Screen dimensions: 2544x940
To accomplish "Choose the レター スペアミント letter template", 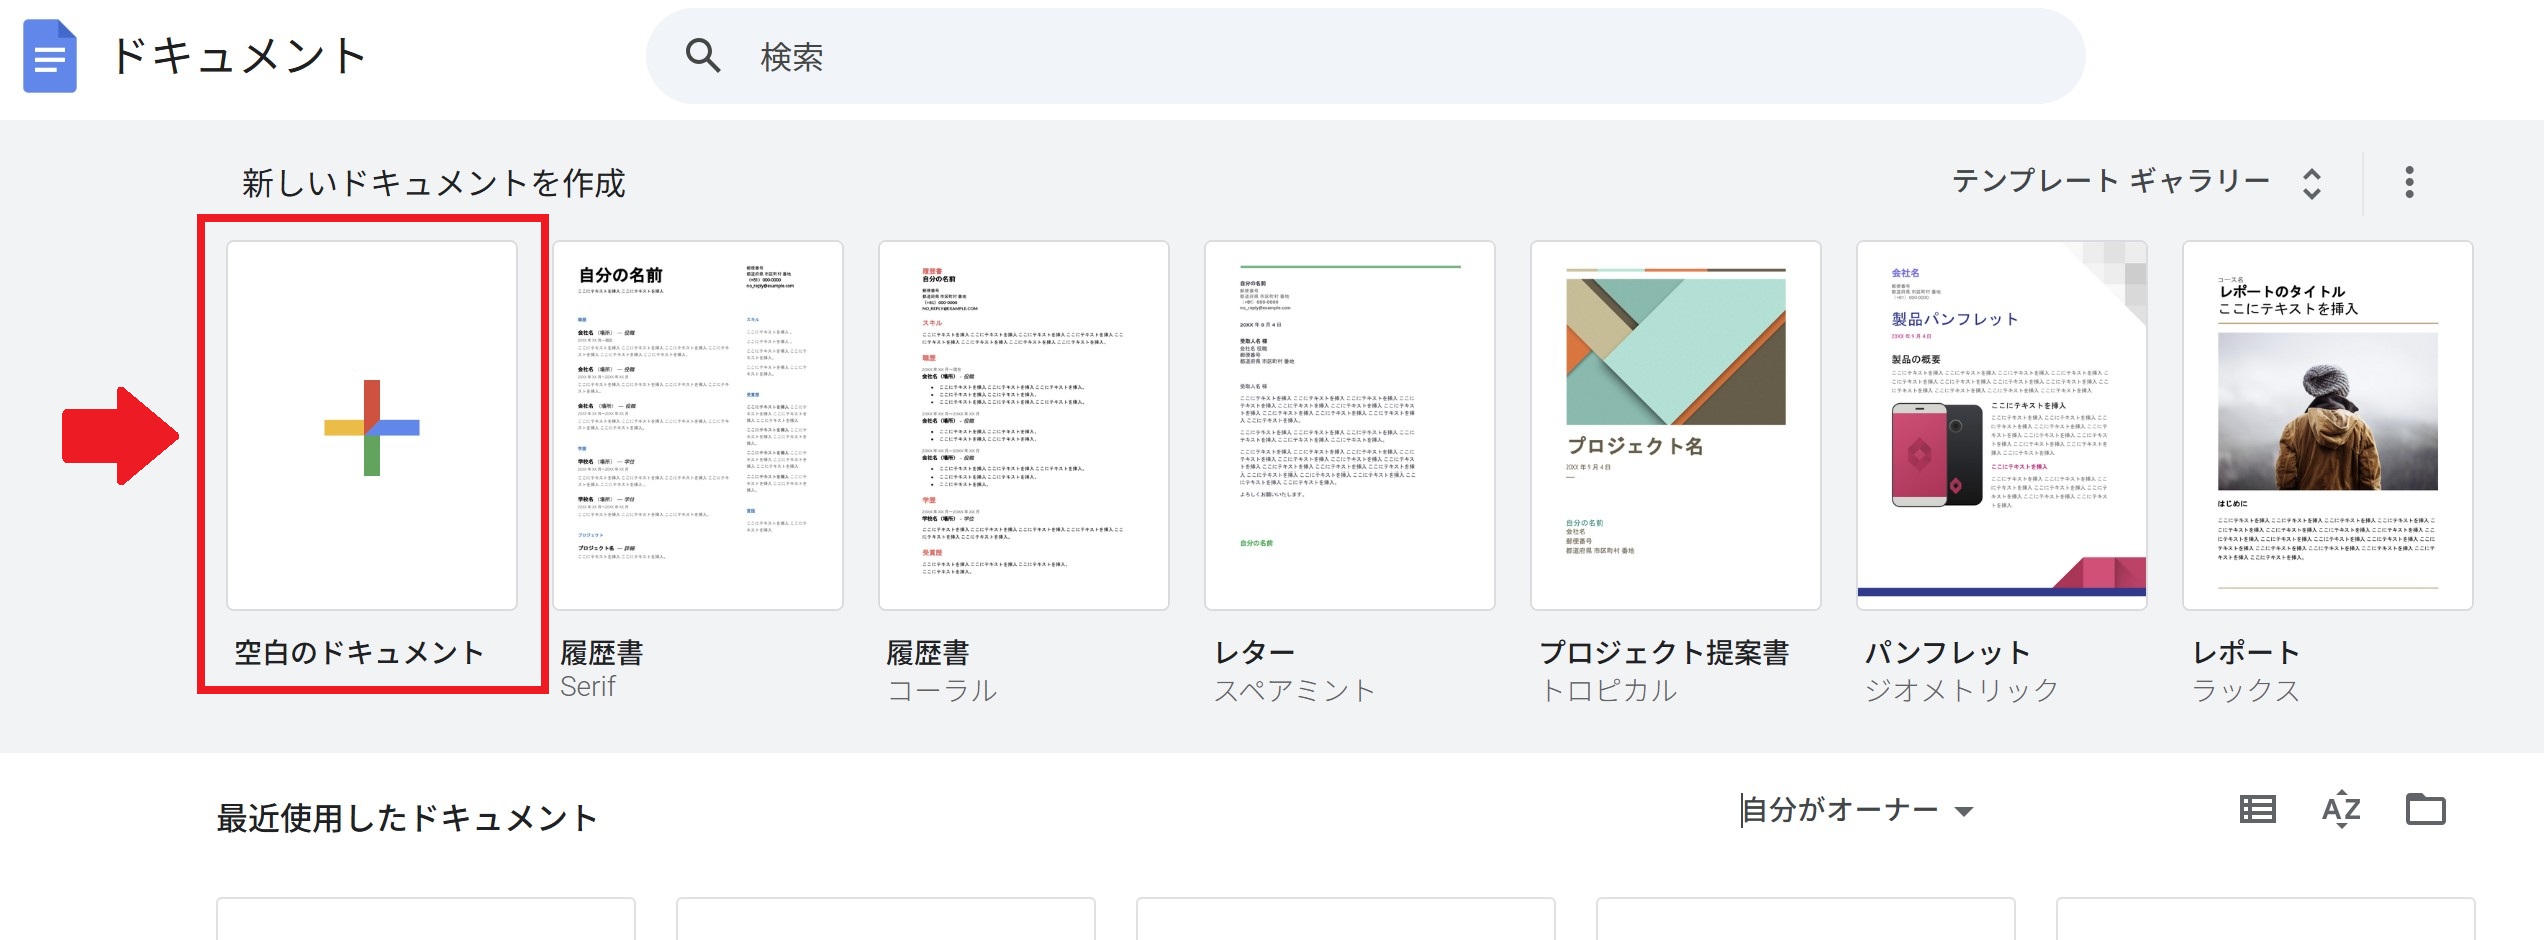I will tap(1350, 425).
